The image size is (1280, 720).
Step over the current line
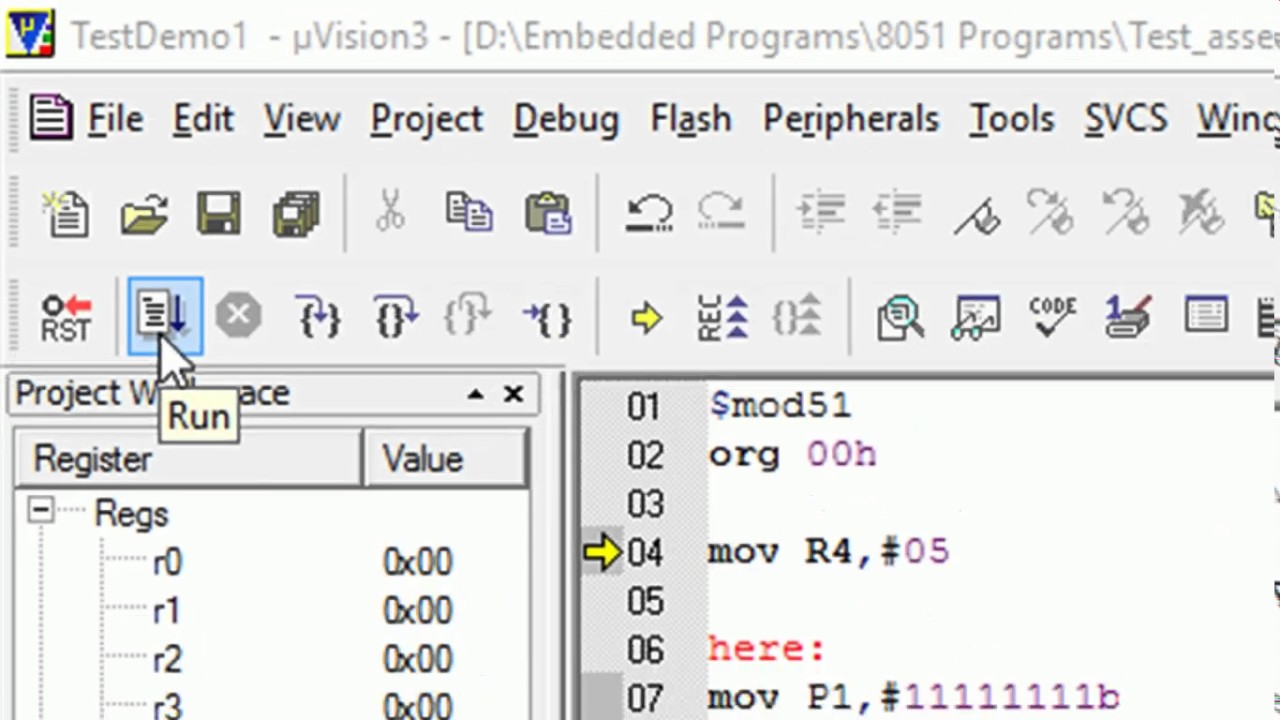click(x=396, y=318)
